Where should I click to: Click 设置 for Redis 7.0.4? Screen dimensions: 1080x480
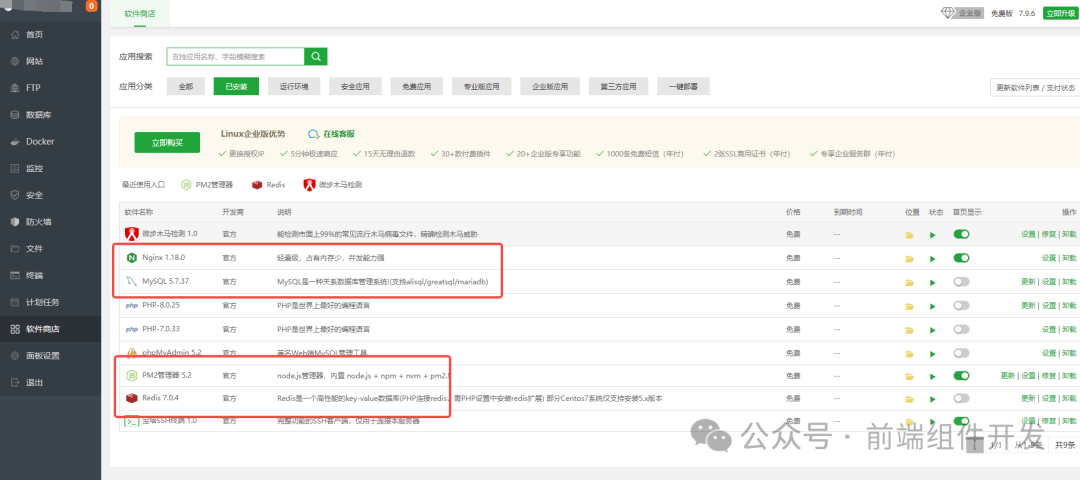click(x=1048, y=399)
